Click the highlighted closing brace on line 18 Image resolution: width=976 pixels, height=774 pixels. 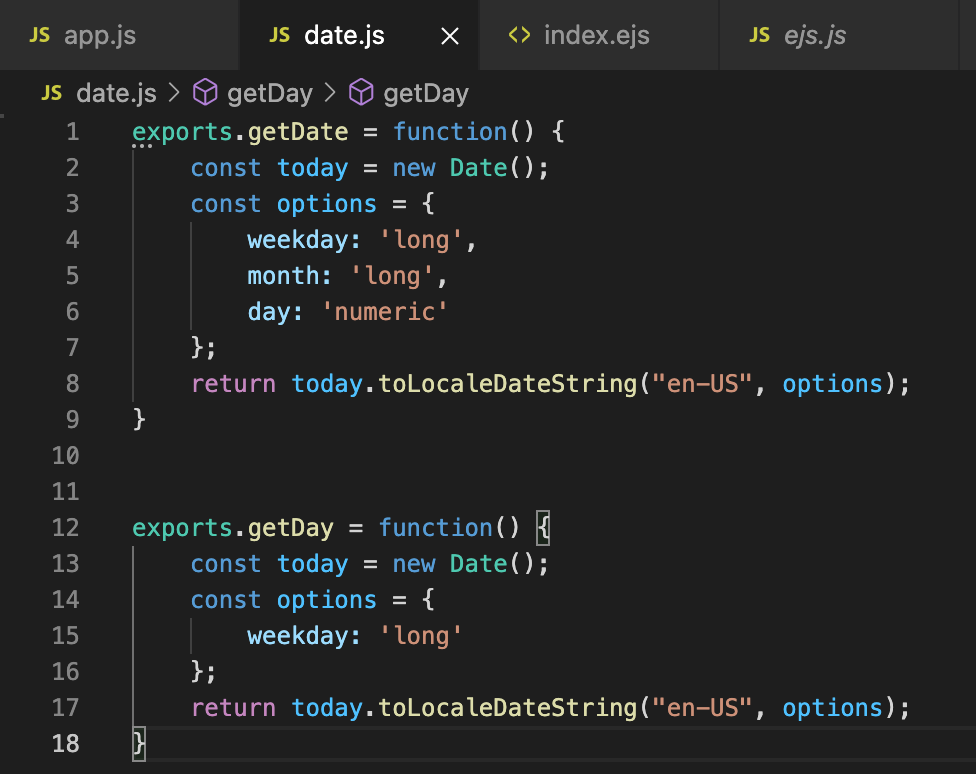[x=139, y=744]
